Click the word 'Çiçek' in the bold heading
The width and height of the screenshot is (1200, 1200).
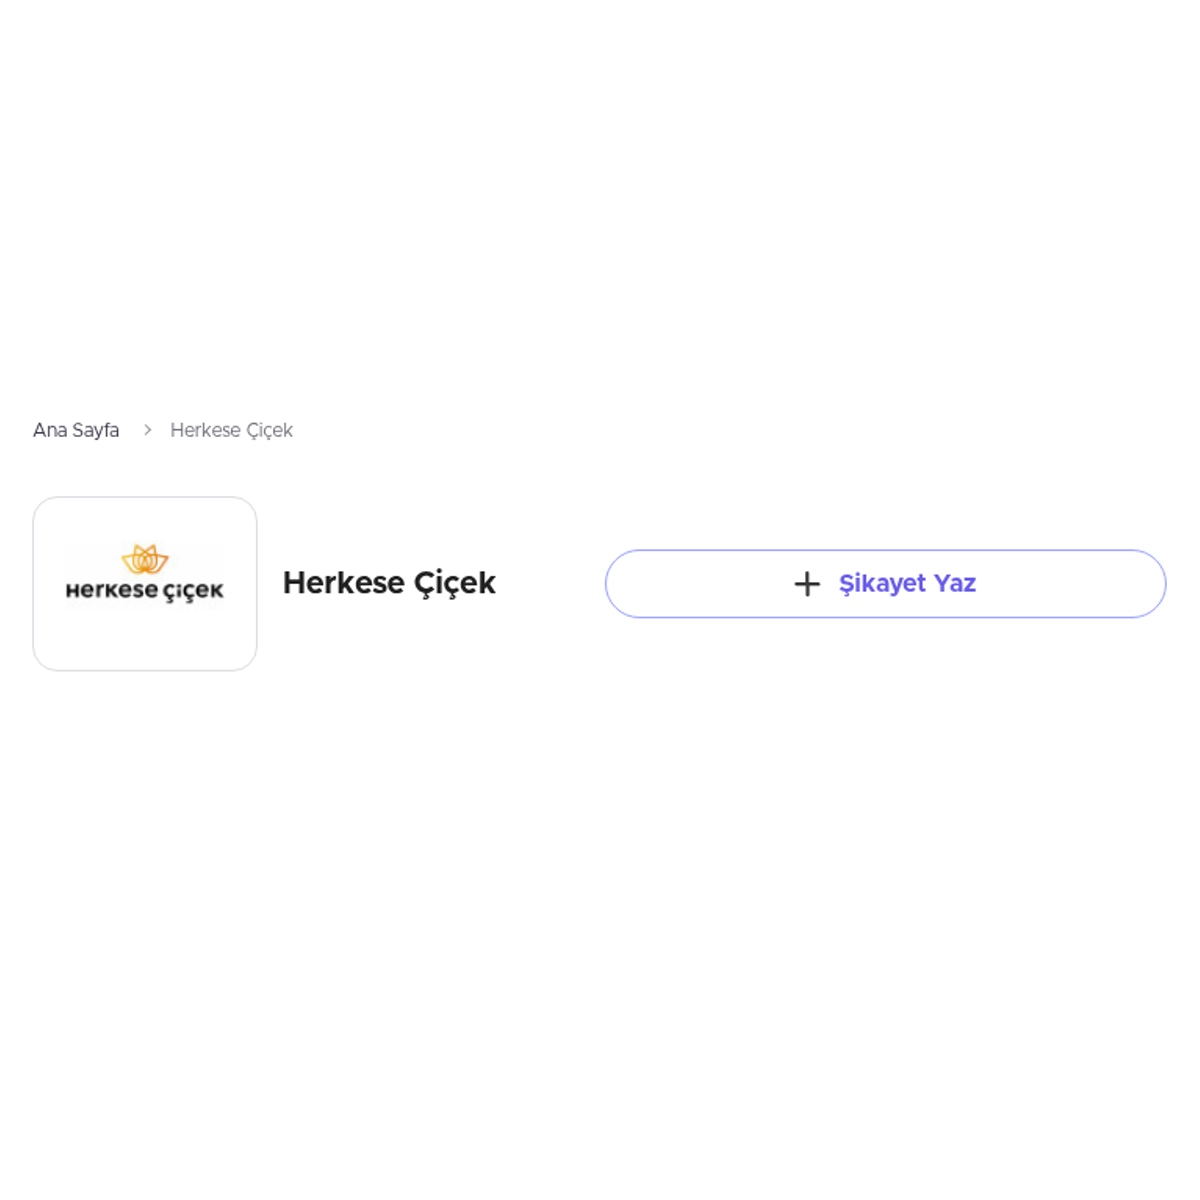(455, 584)
